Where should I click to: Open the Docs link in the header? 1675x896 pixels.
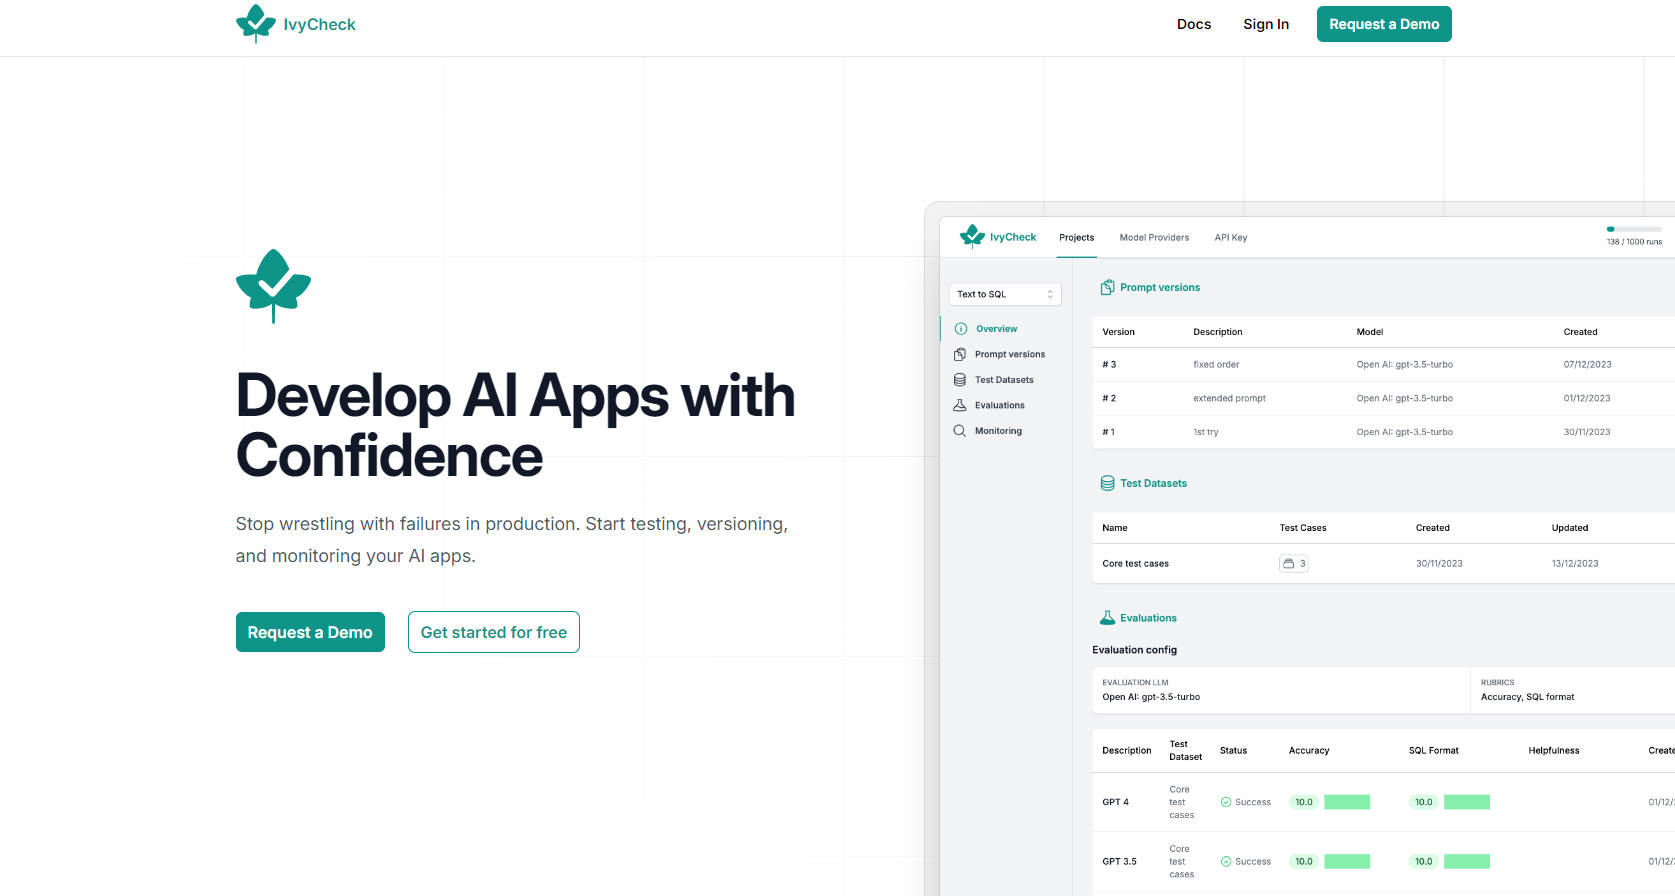(x=1194, y=24)
